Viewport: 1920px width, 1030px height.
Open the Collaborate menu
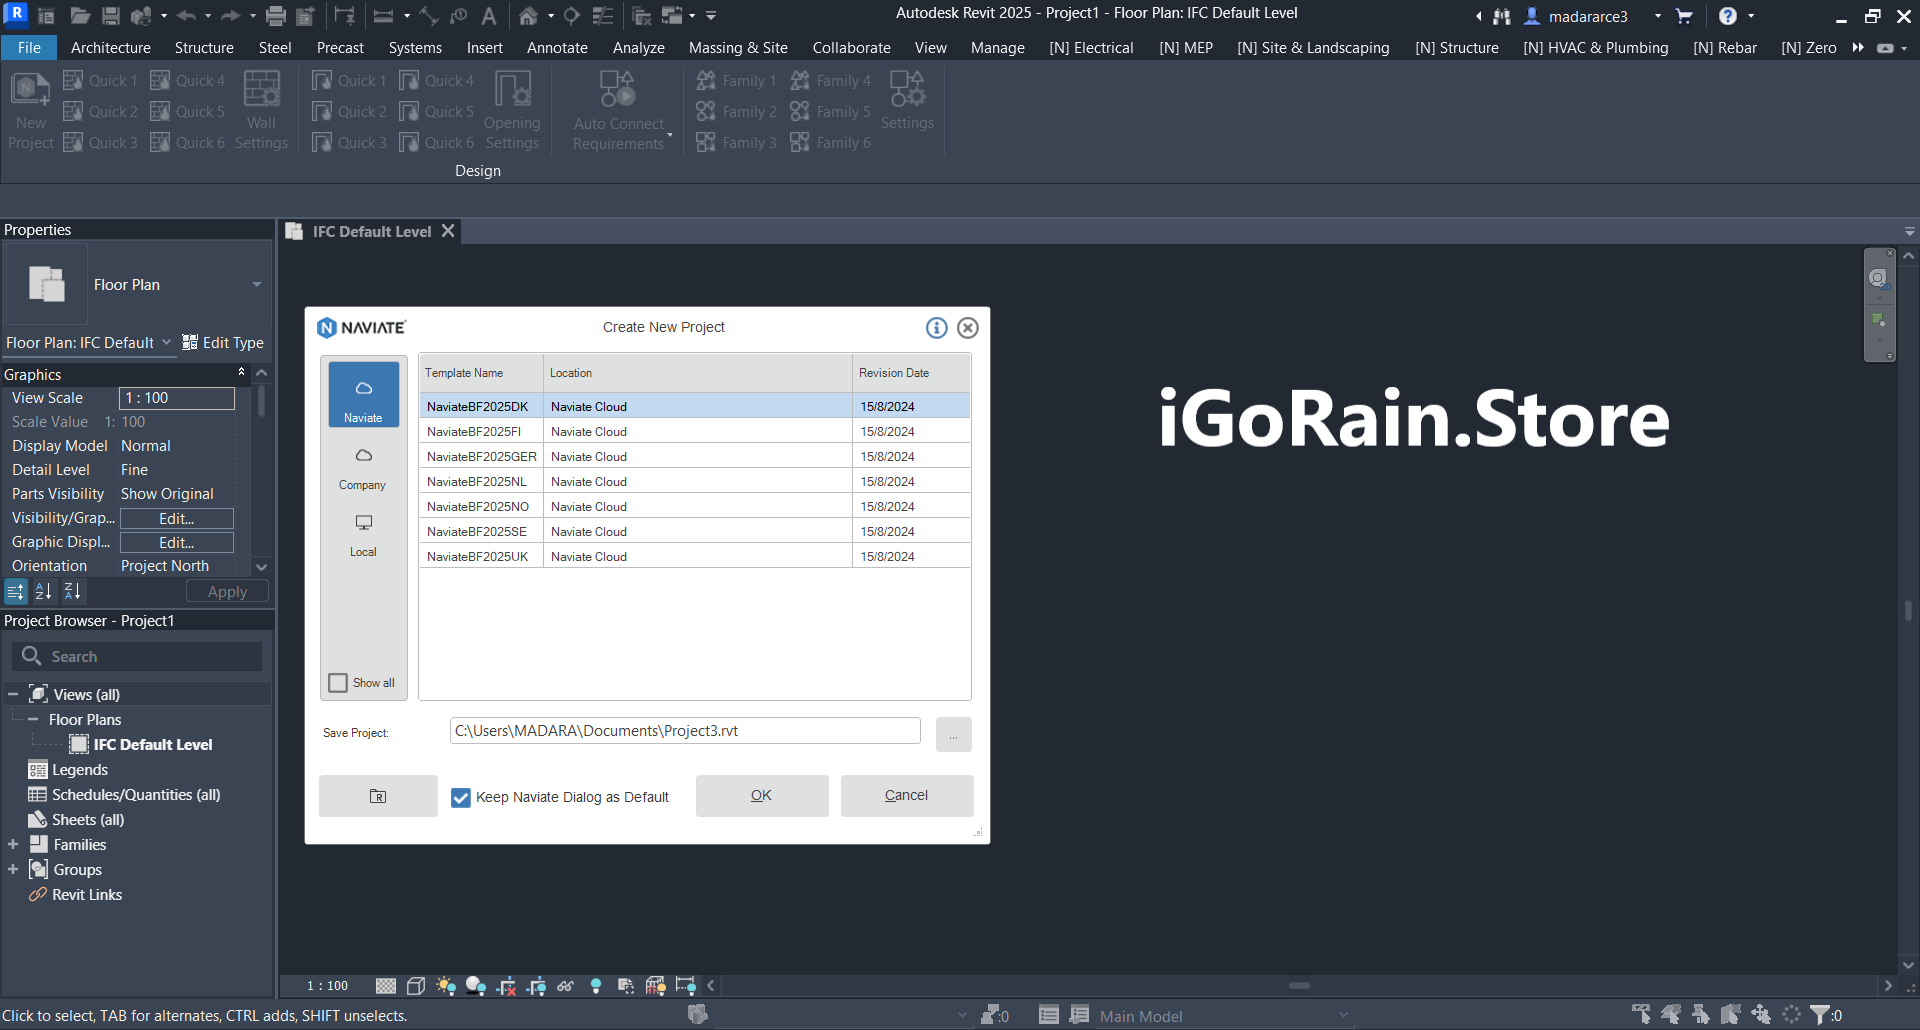click(x=850, y=47)
